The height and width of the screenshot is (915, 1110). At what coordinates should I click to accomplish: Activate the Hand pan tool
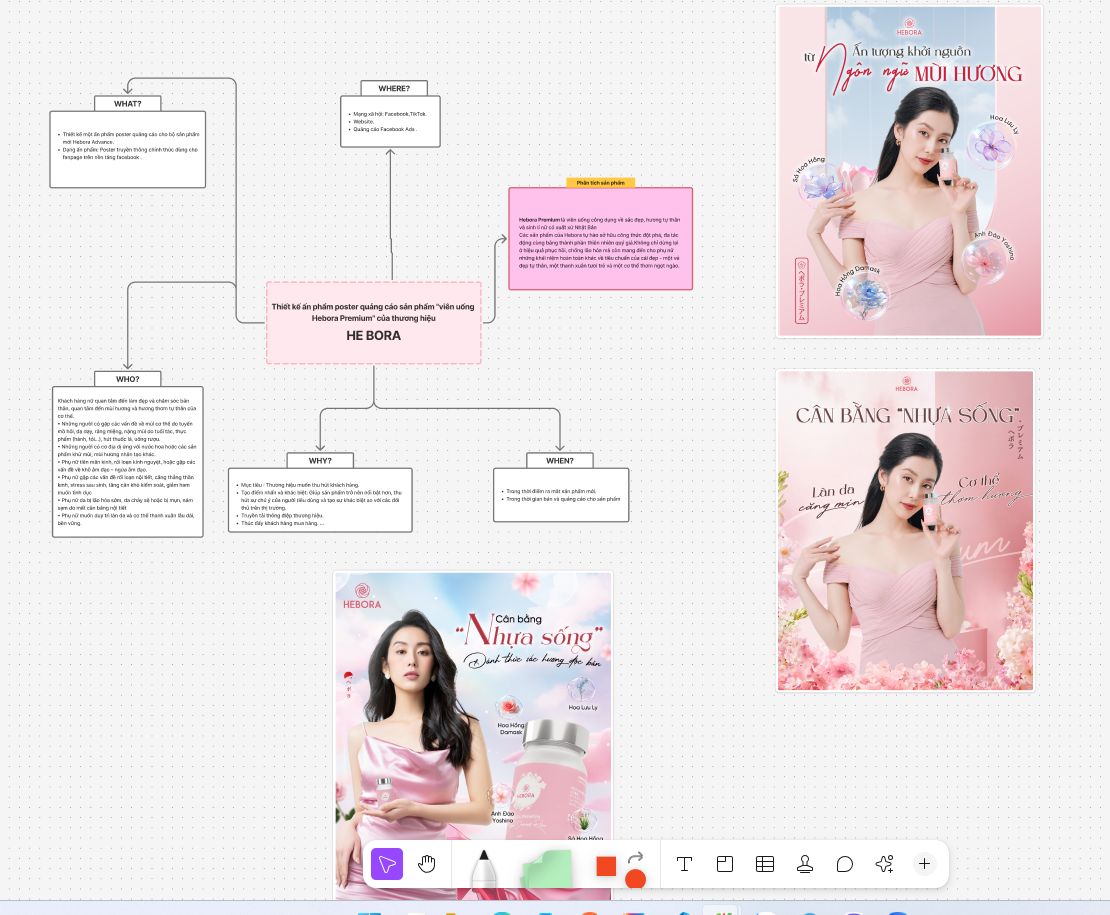point(427,864)
